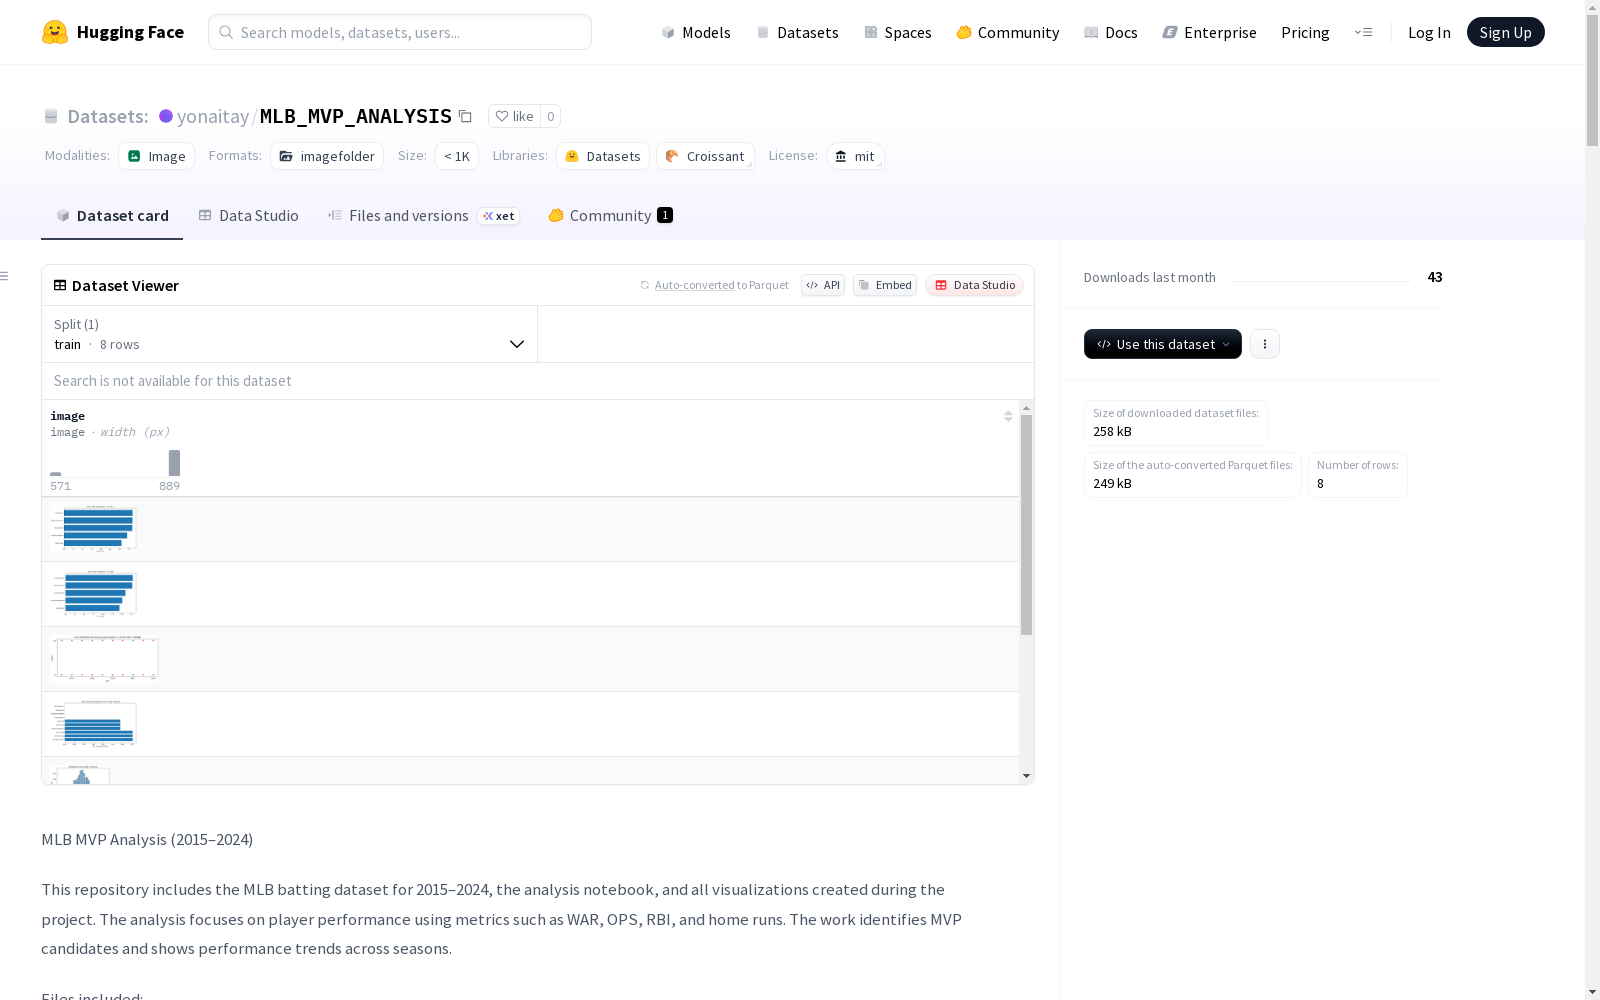
Task: Open the API button in Dataset Viewer
Action: [823, 285]
